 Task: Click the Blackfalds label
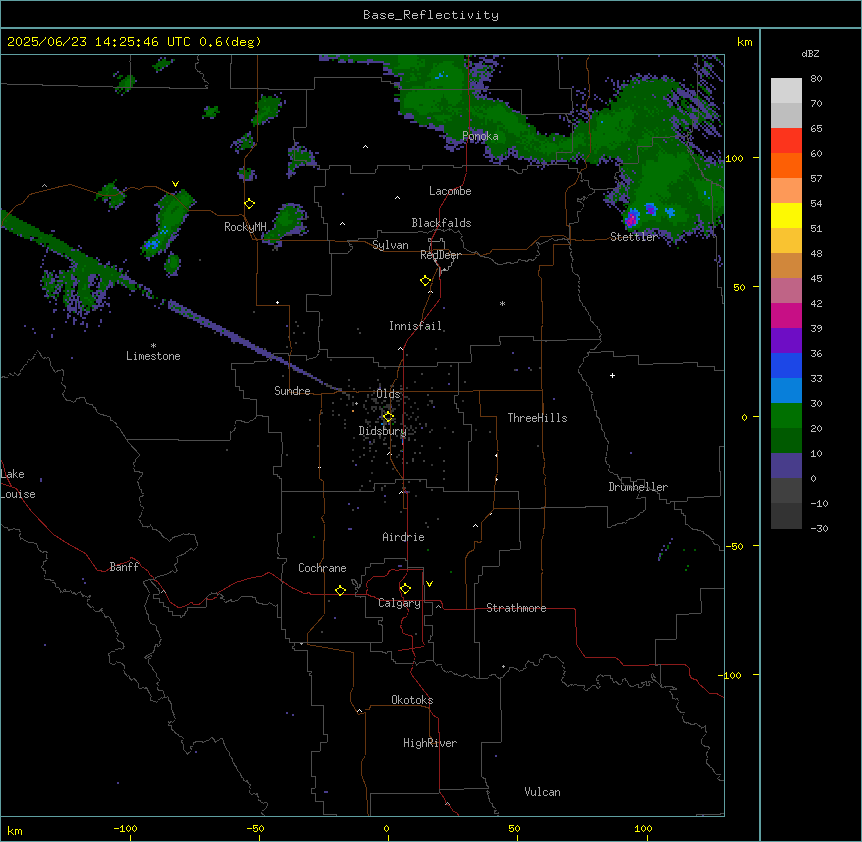441,223
